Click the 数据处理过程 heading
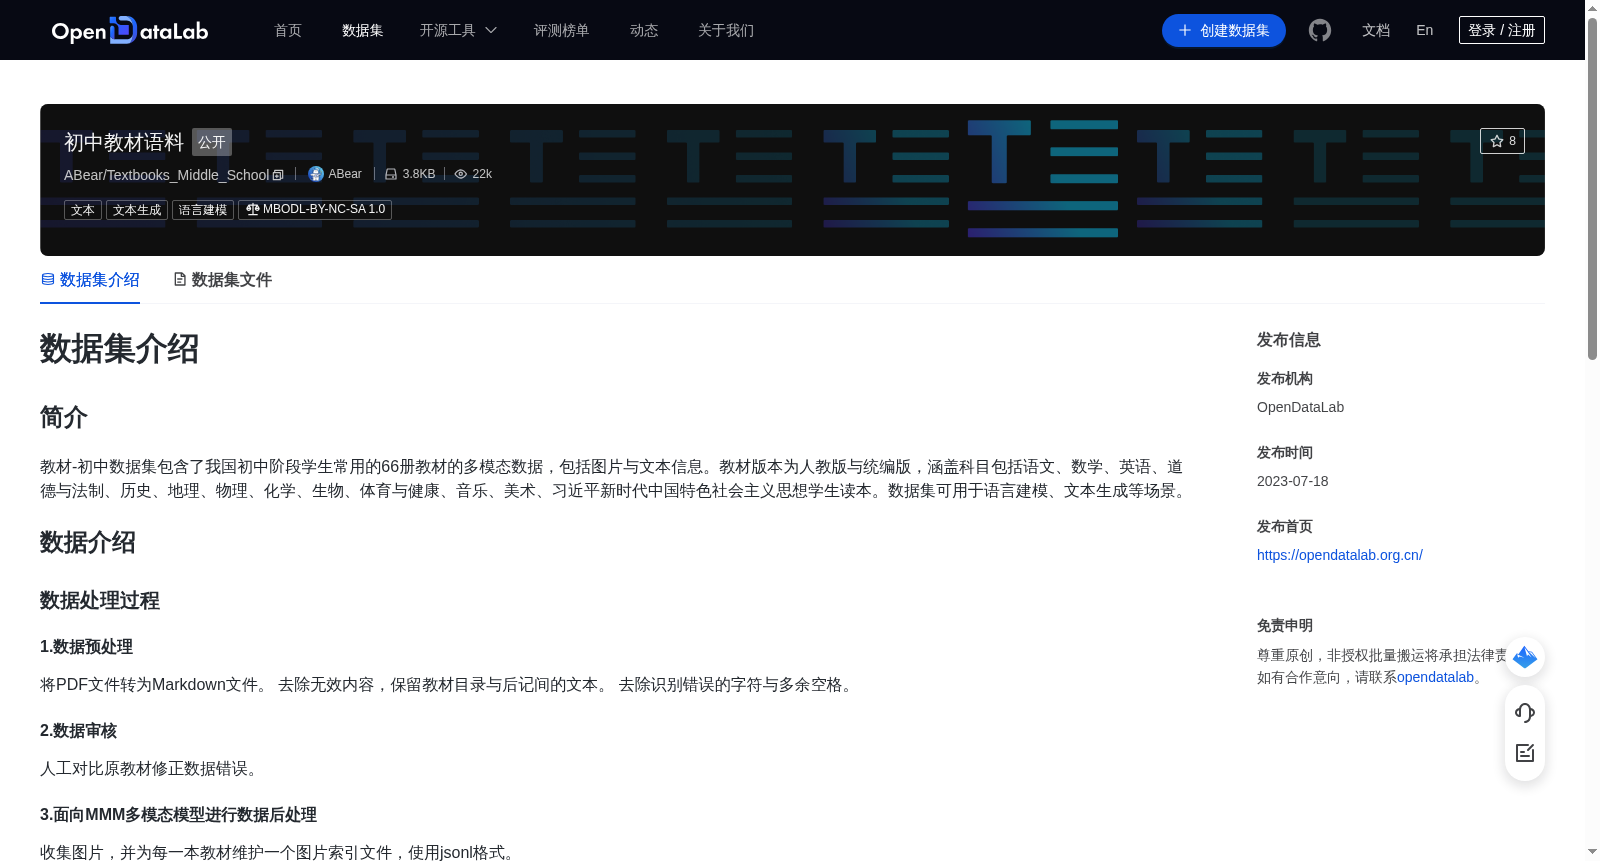Viewport: 1600px width, 861px height. 100,601
